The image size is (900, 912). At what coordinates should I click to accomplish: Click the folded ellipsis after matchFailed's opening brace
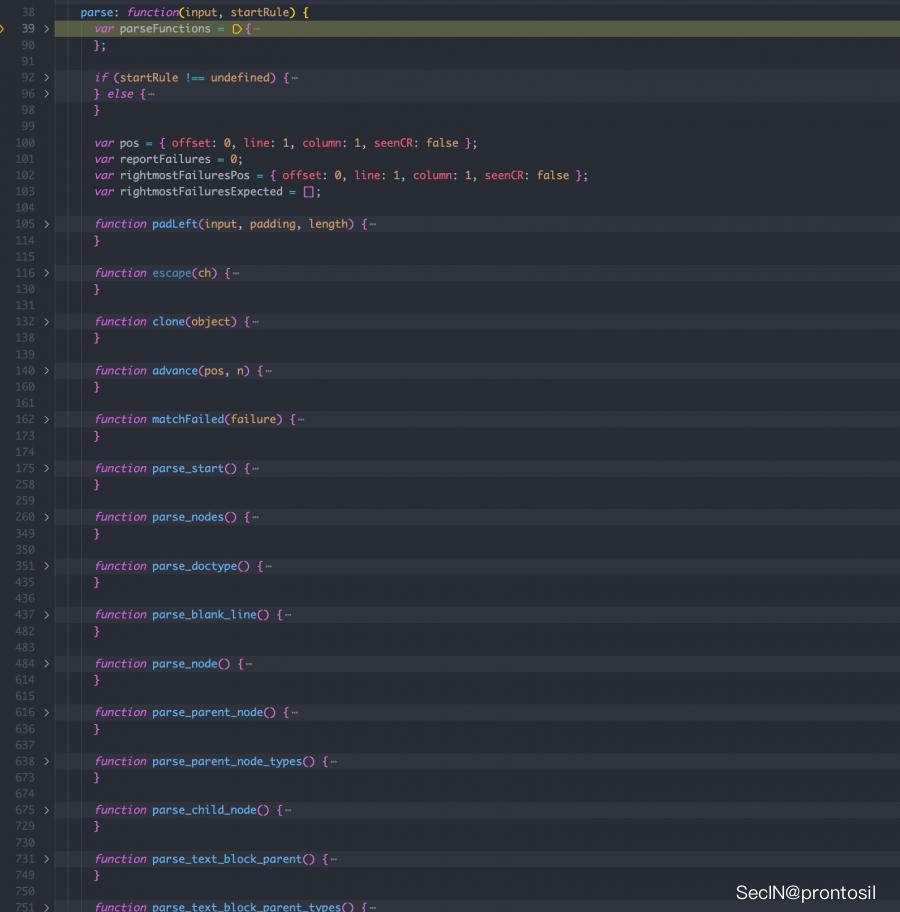click(x=301, y=420)
